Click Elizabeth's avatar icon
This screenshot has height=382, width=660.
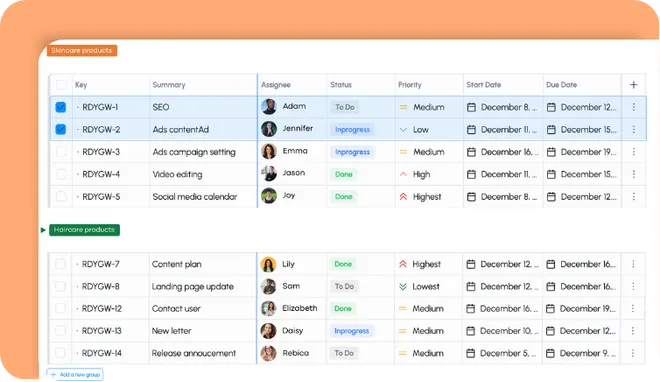point(268,308)
